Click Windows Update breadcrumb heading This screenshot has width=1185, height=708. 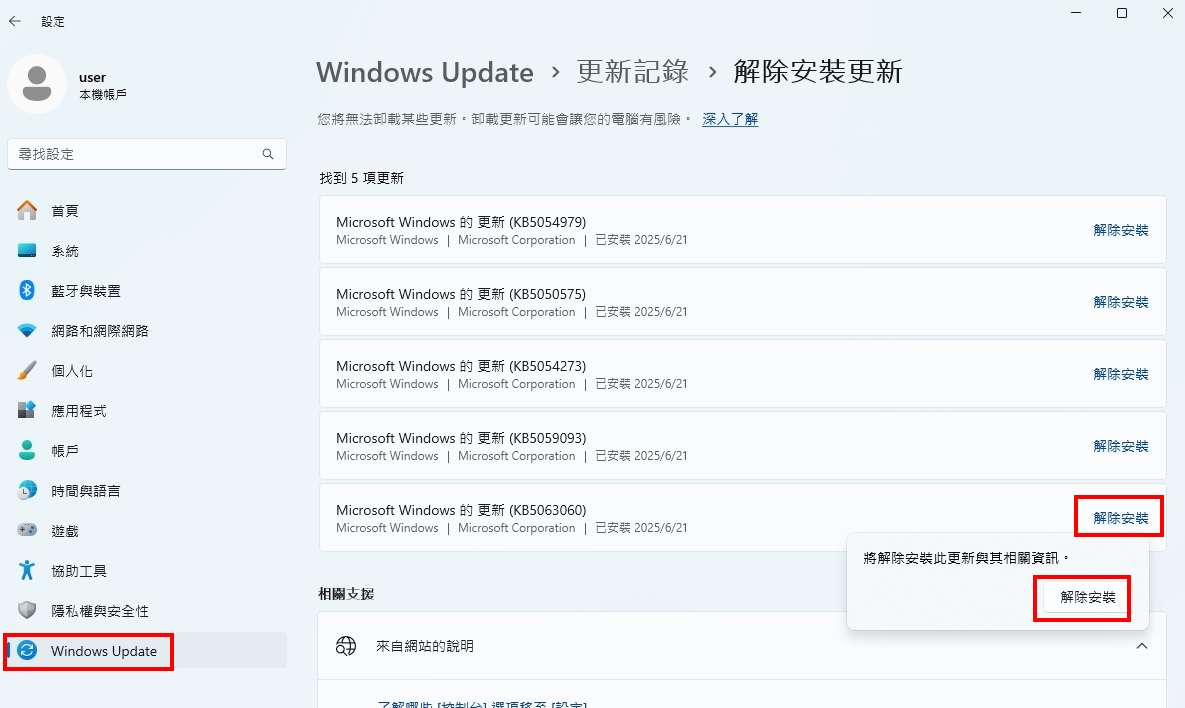[x=425, y=72]
